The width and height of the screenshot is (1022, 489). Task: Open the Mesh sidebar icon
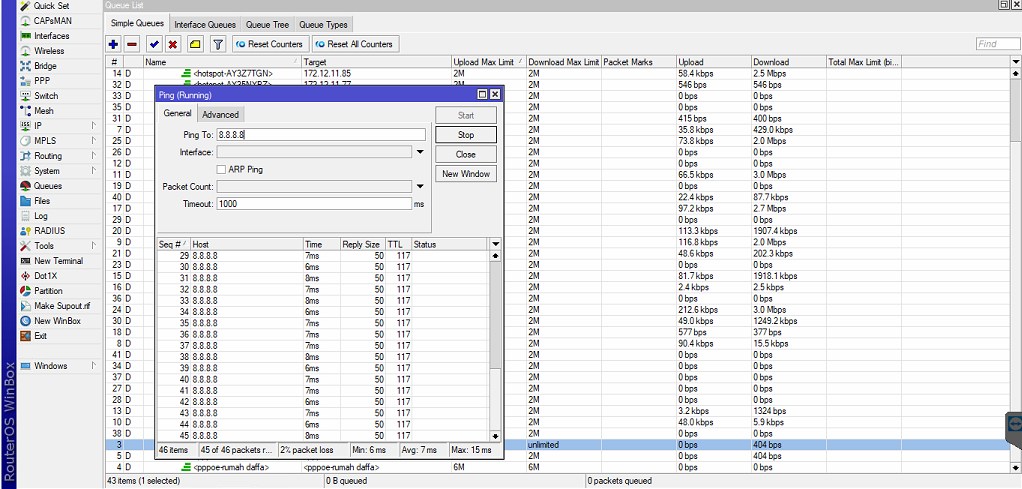(x=25, y=111)
